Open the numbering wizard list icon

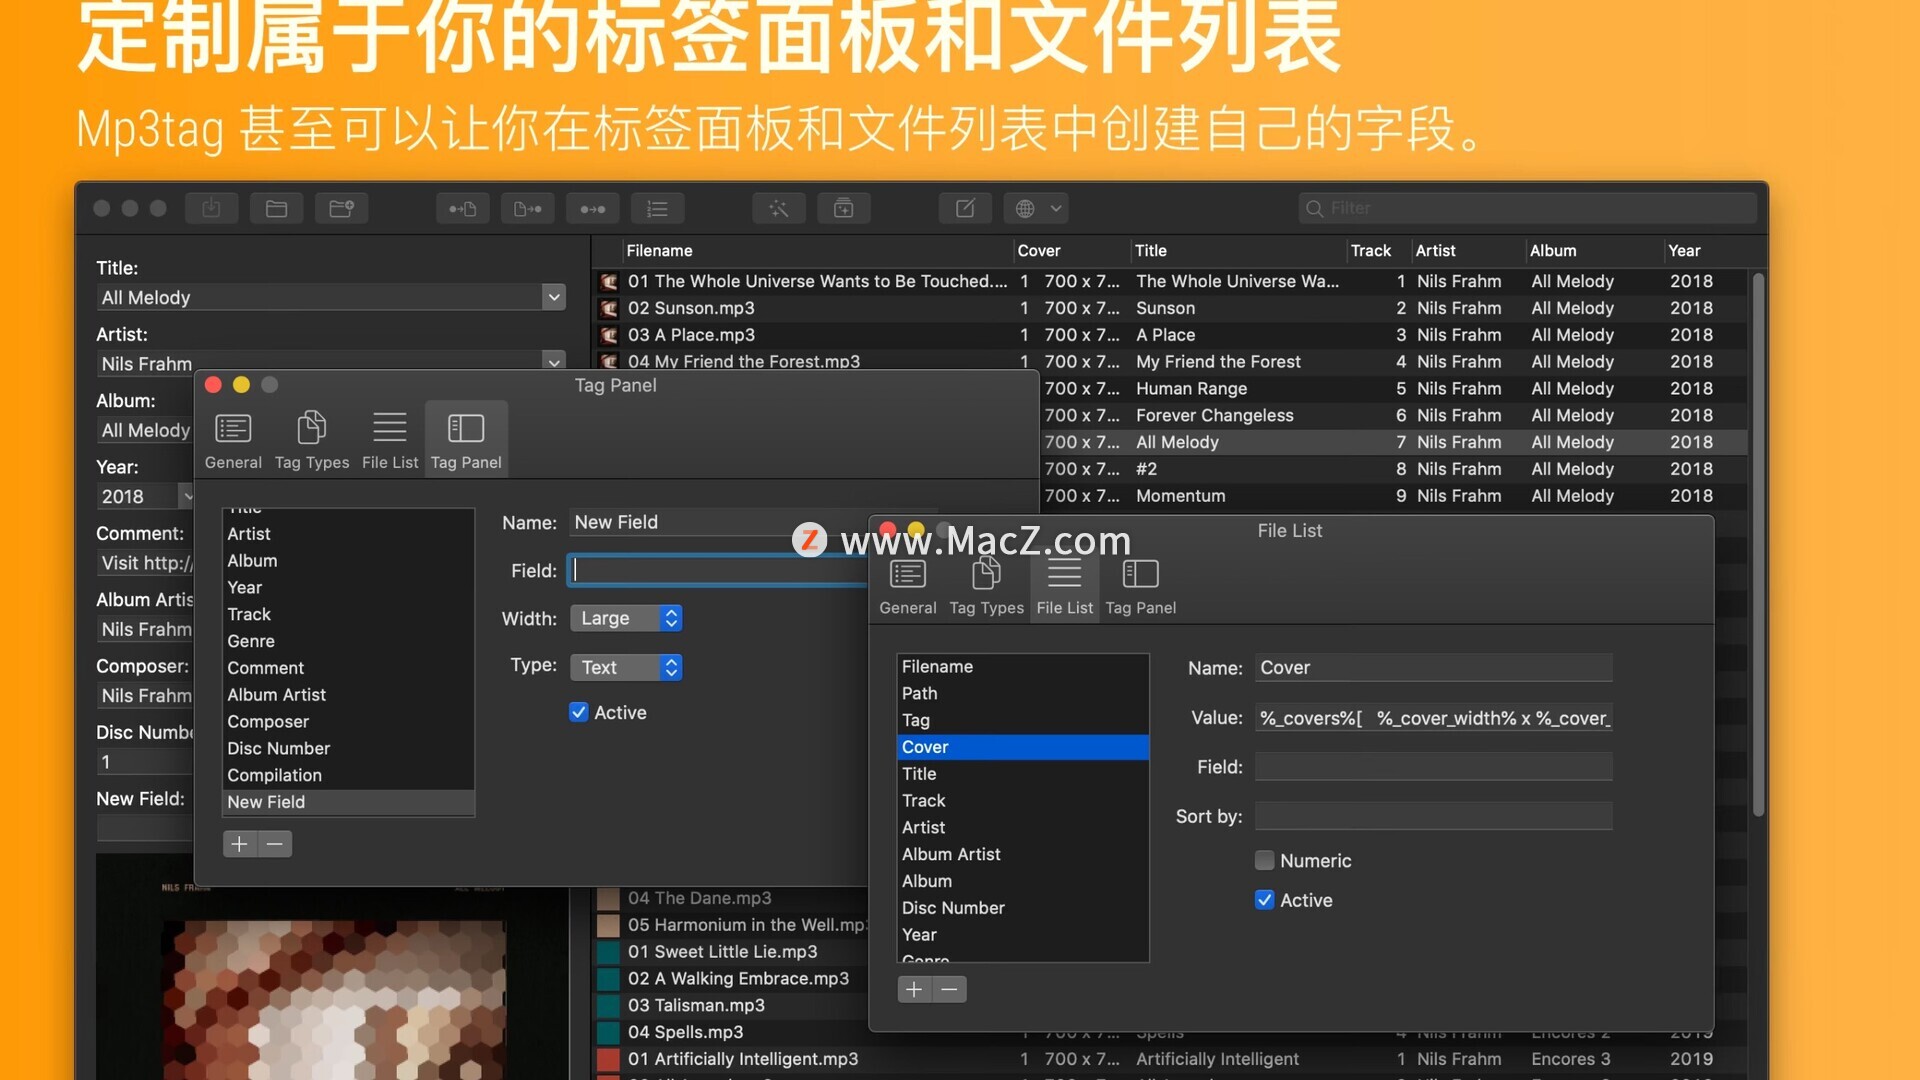click(657, 208)
